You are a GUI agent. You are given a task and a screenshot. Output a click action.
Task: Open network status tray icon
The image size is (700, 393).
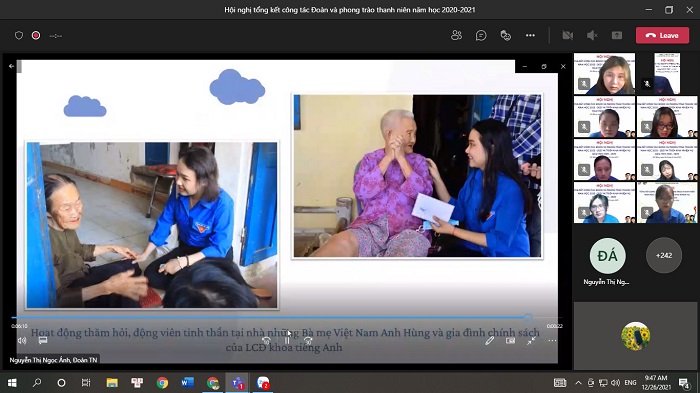(603, 383)
